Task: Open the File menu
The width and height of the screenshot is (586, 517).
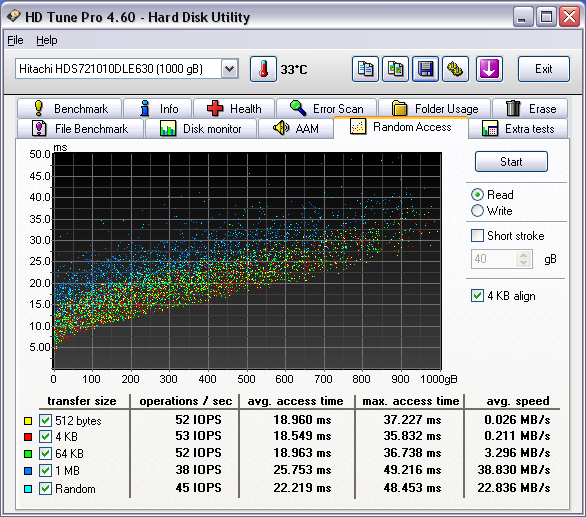Action: click(x=15, y=40)
